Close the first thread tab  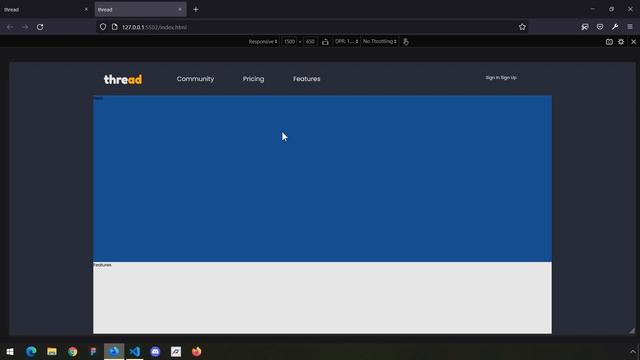click(86, 9)
